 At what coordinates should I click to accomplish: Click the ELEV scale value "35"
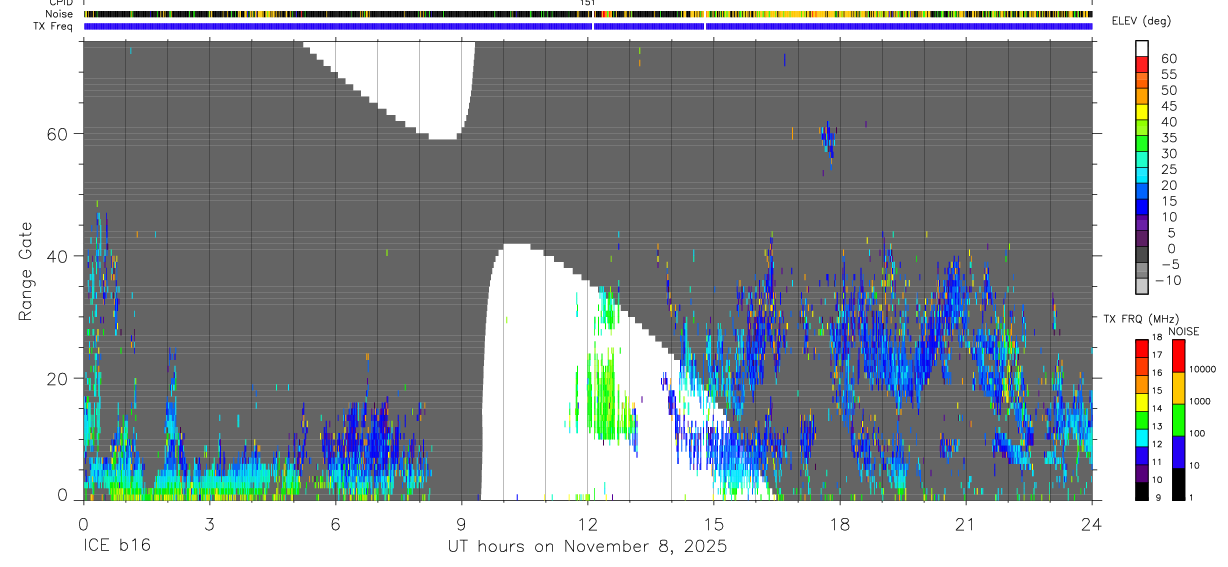(x=1168, y=138)
